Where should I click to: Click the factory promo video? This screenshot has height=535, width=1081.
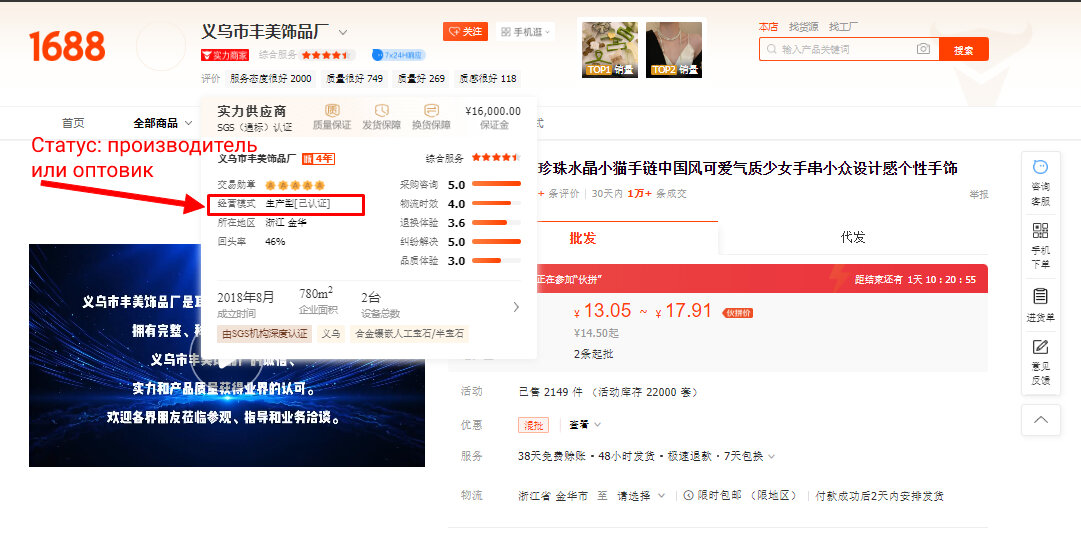227,356
